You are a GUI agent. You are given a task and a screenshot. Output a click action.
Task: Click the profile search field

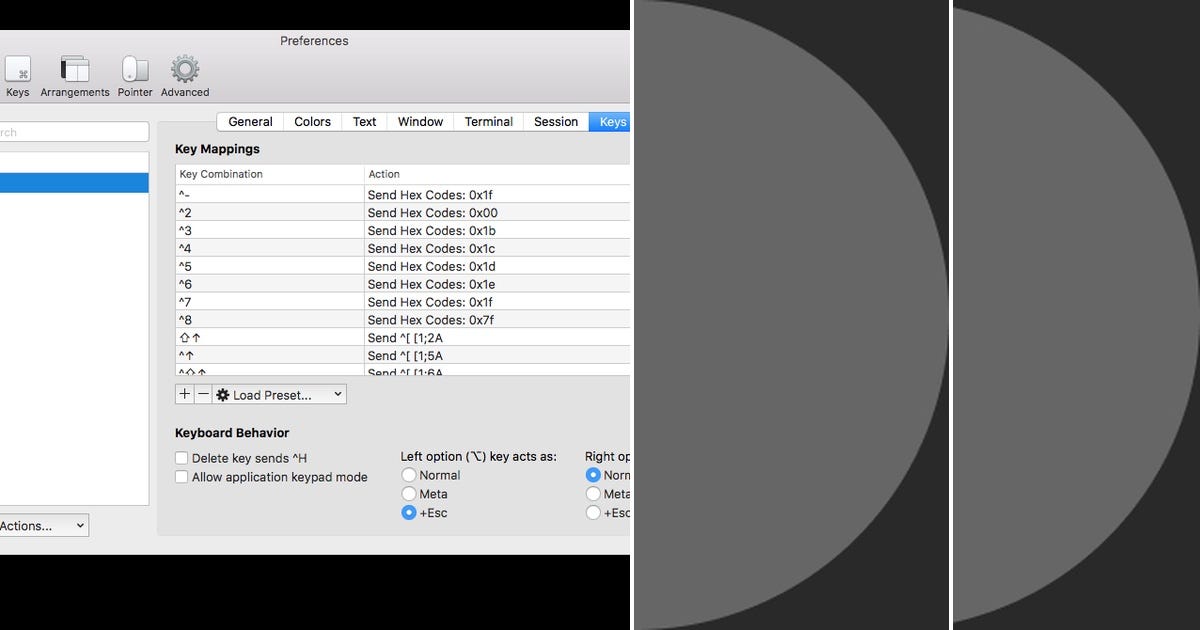tap(74, 132)
